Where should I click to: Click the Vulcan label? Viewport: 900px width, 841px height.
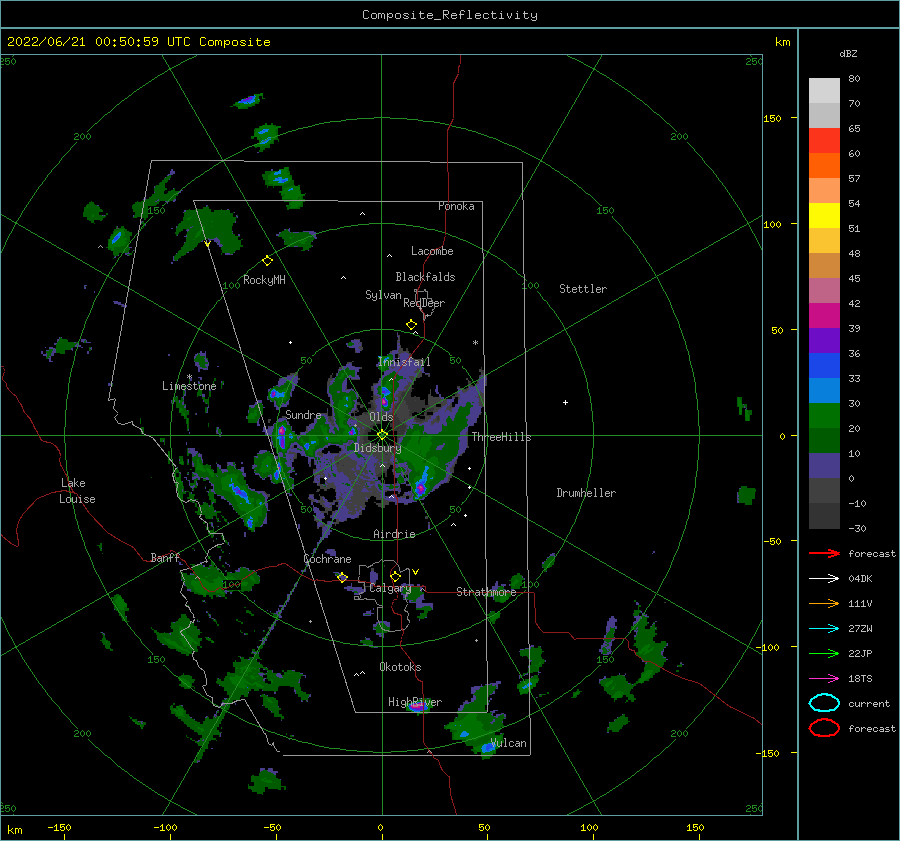click(509, 743)
